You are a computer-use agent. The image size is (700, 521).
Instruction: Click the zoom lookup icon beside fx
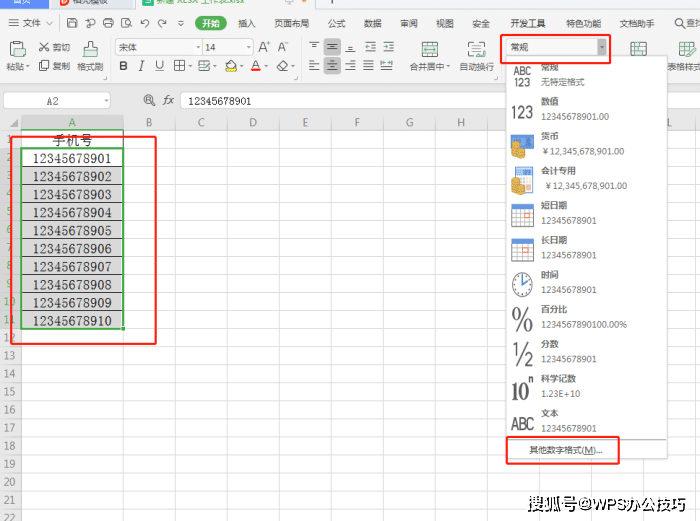pyautogui.click(x=149, y=100)
